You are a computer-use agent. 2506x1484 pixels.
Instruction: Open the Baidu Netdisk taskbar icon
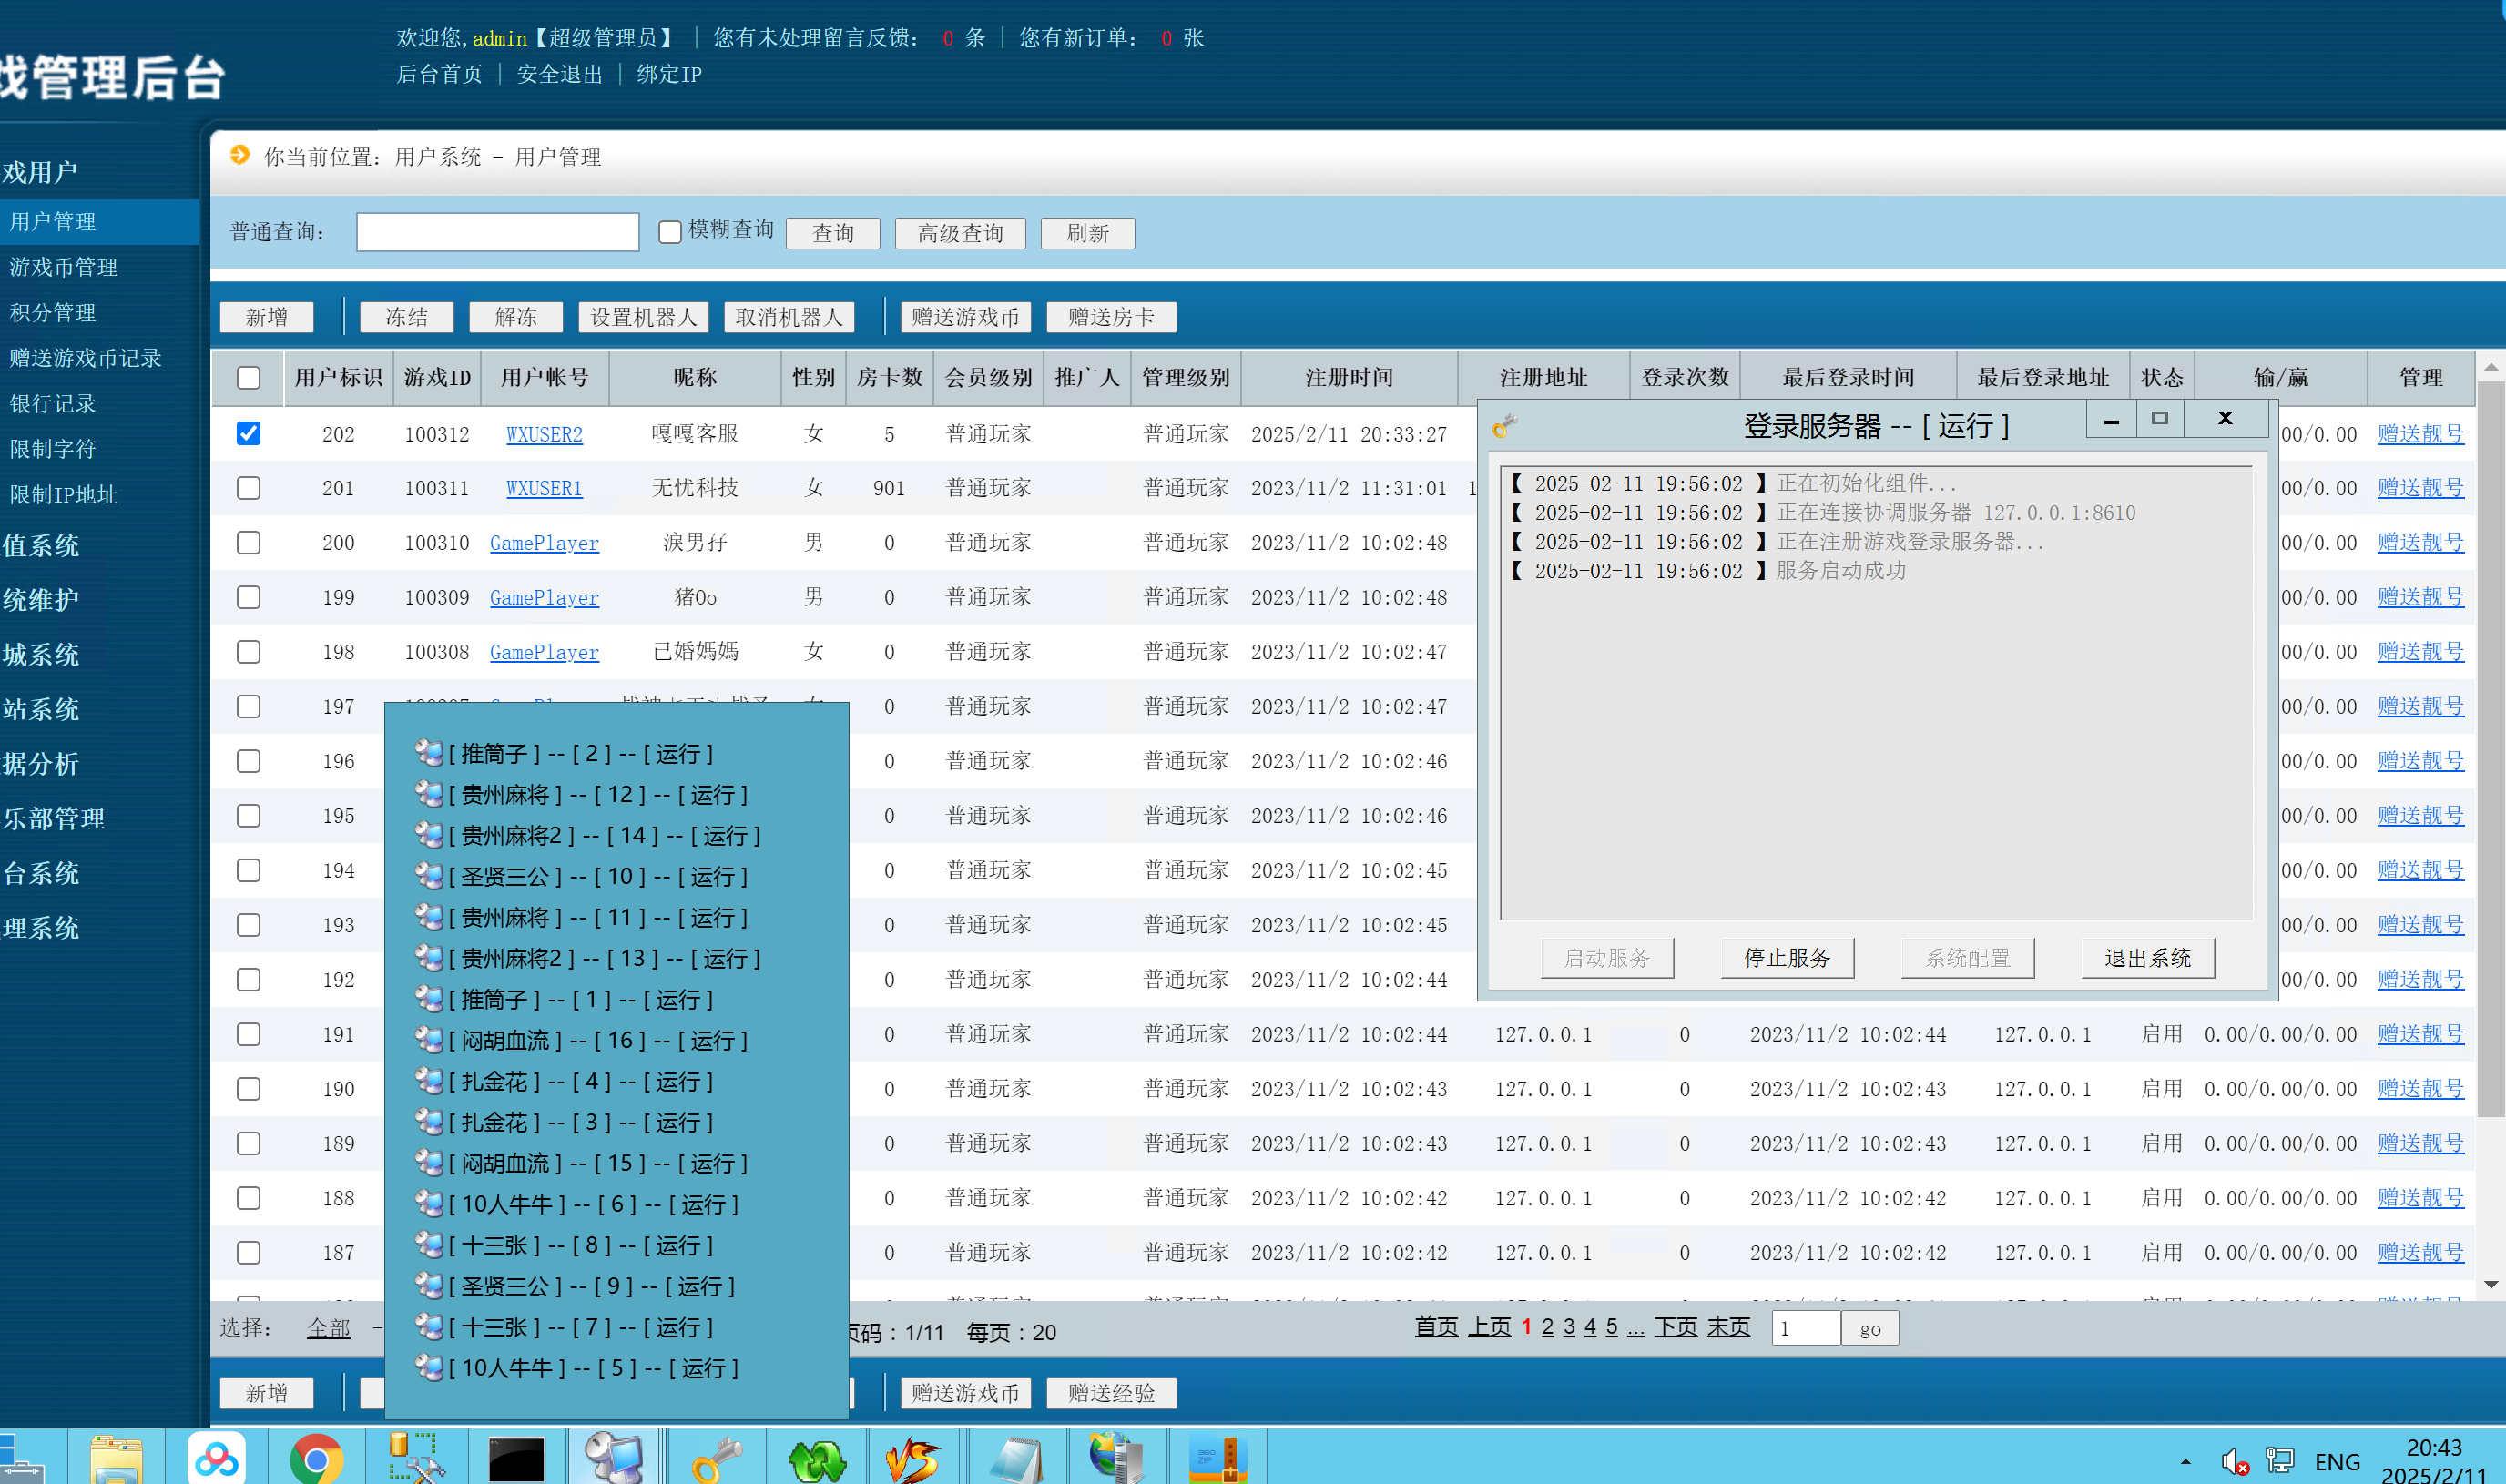[x=216, y=1459]
